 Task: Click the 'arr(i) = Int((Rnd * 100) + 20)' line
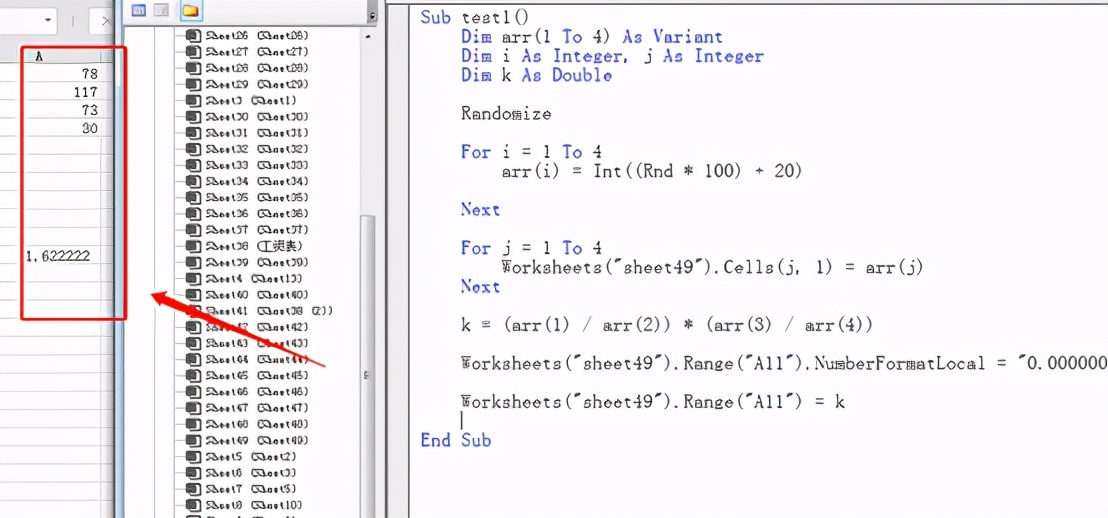click(652, 172)
